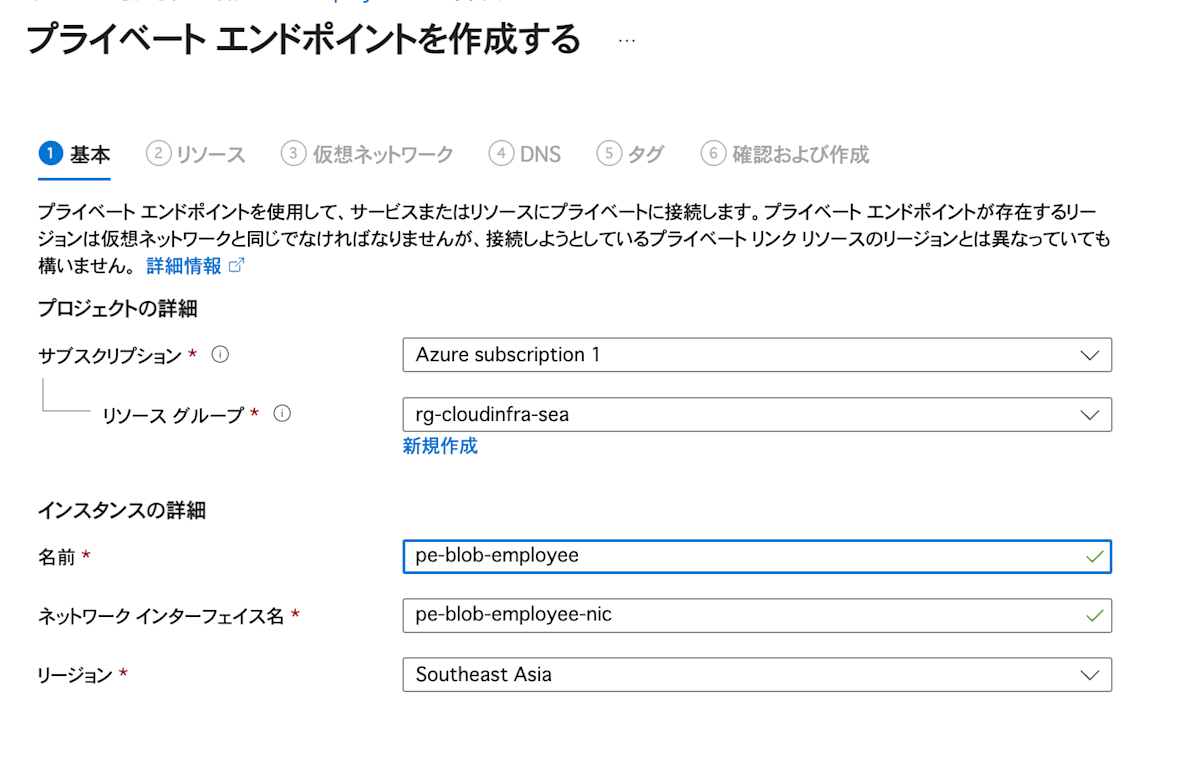This screenshot has width=1200, height=765.
Task: Open the リージョン selection dropdown
Action: click(1089, 674)
